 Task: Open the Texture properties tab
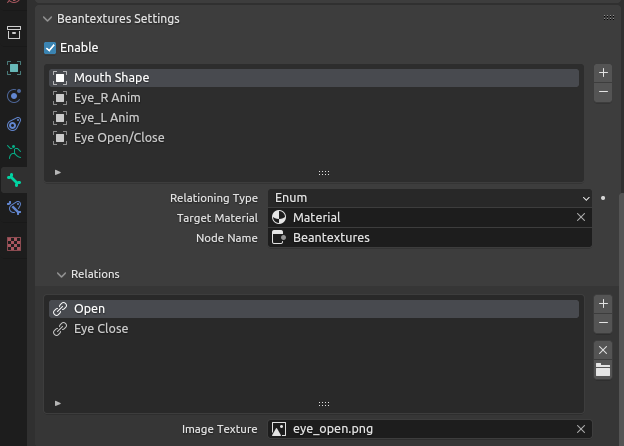point(14,244)
